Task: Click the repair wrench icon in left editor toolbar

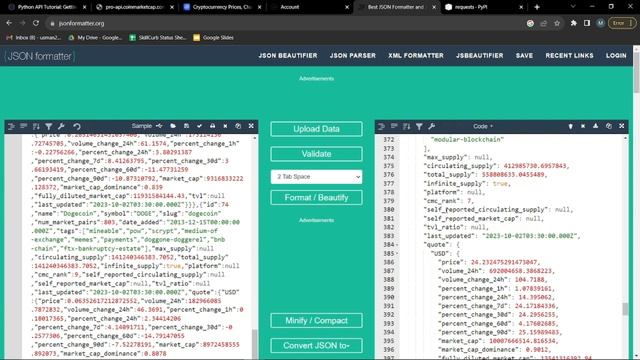Action: 61,127
